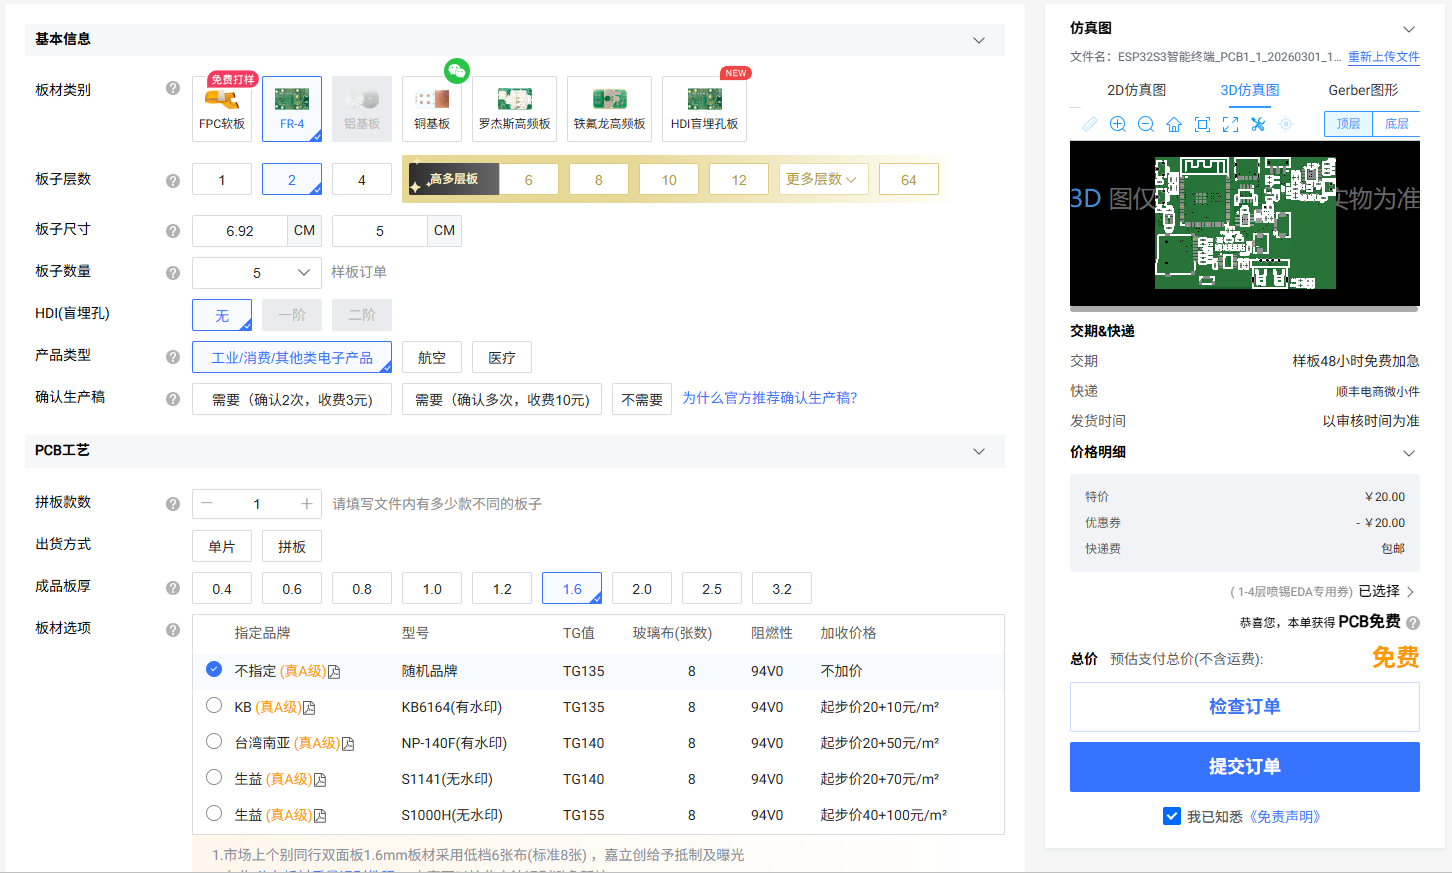Switch to 3D仿真图 tab
This screenshot has width=1452, height=873.
click(1250, 90)
